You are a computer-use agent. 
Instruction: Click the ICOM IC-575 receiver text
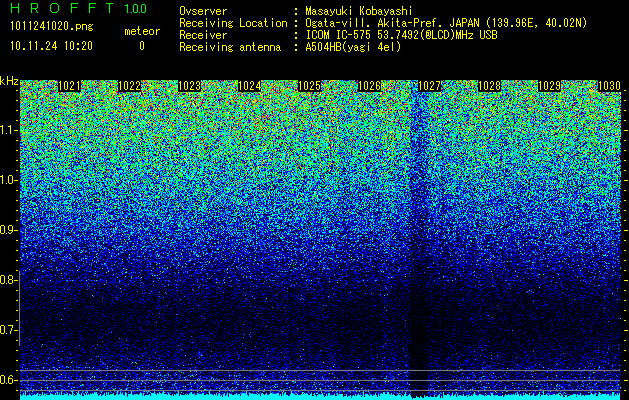click(401, 35)
